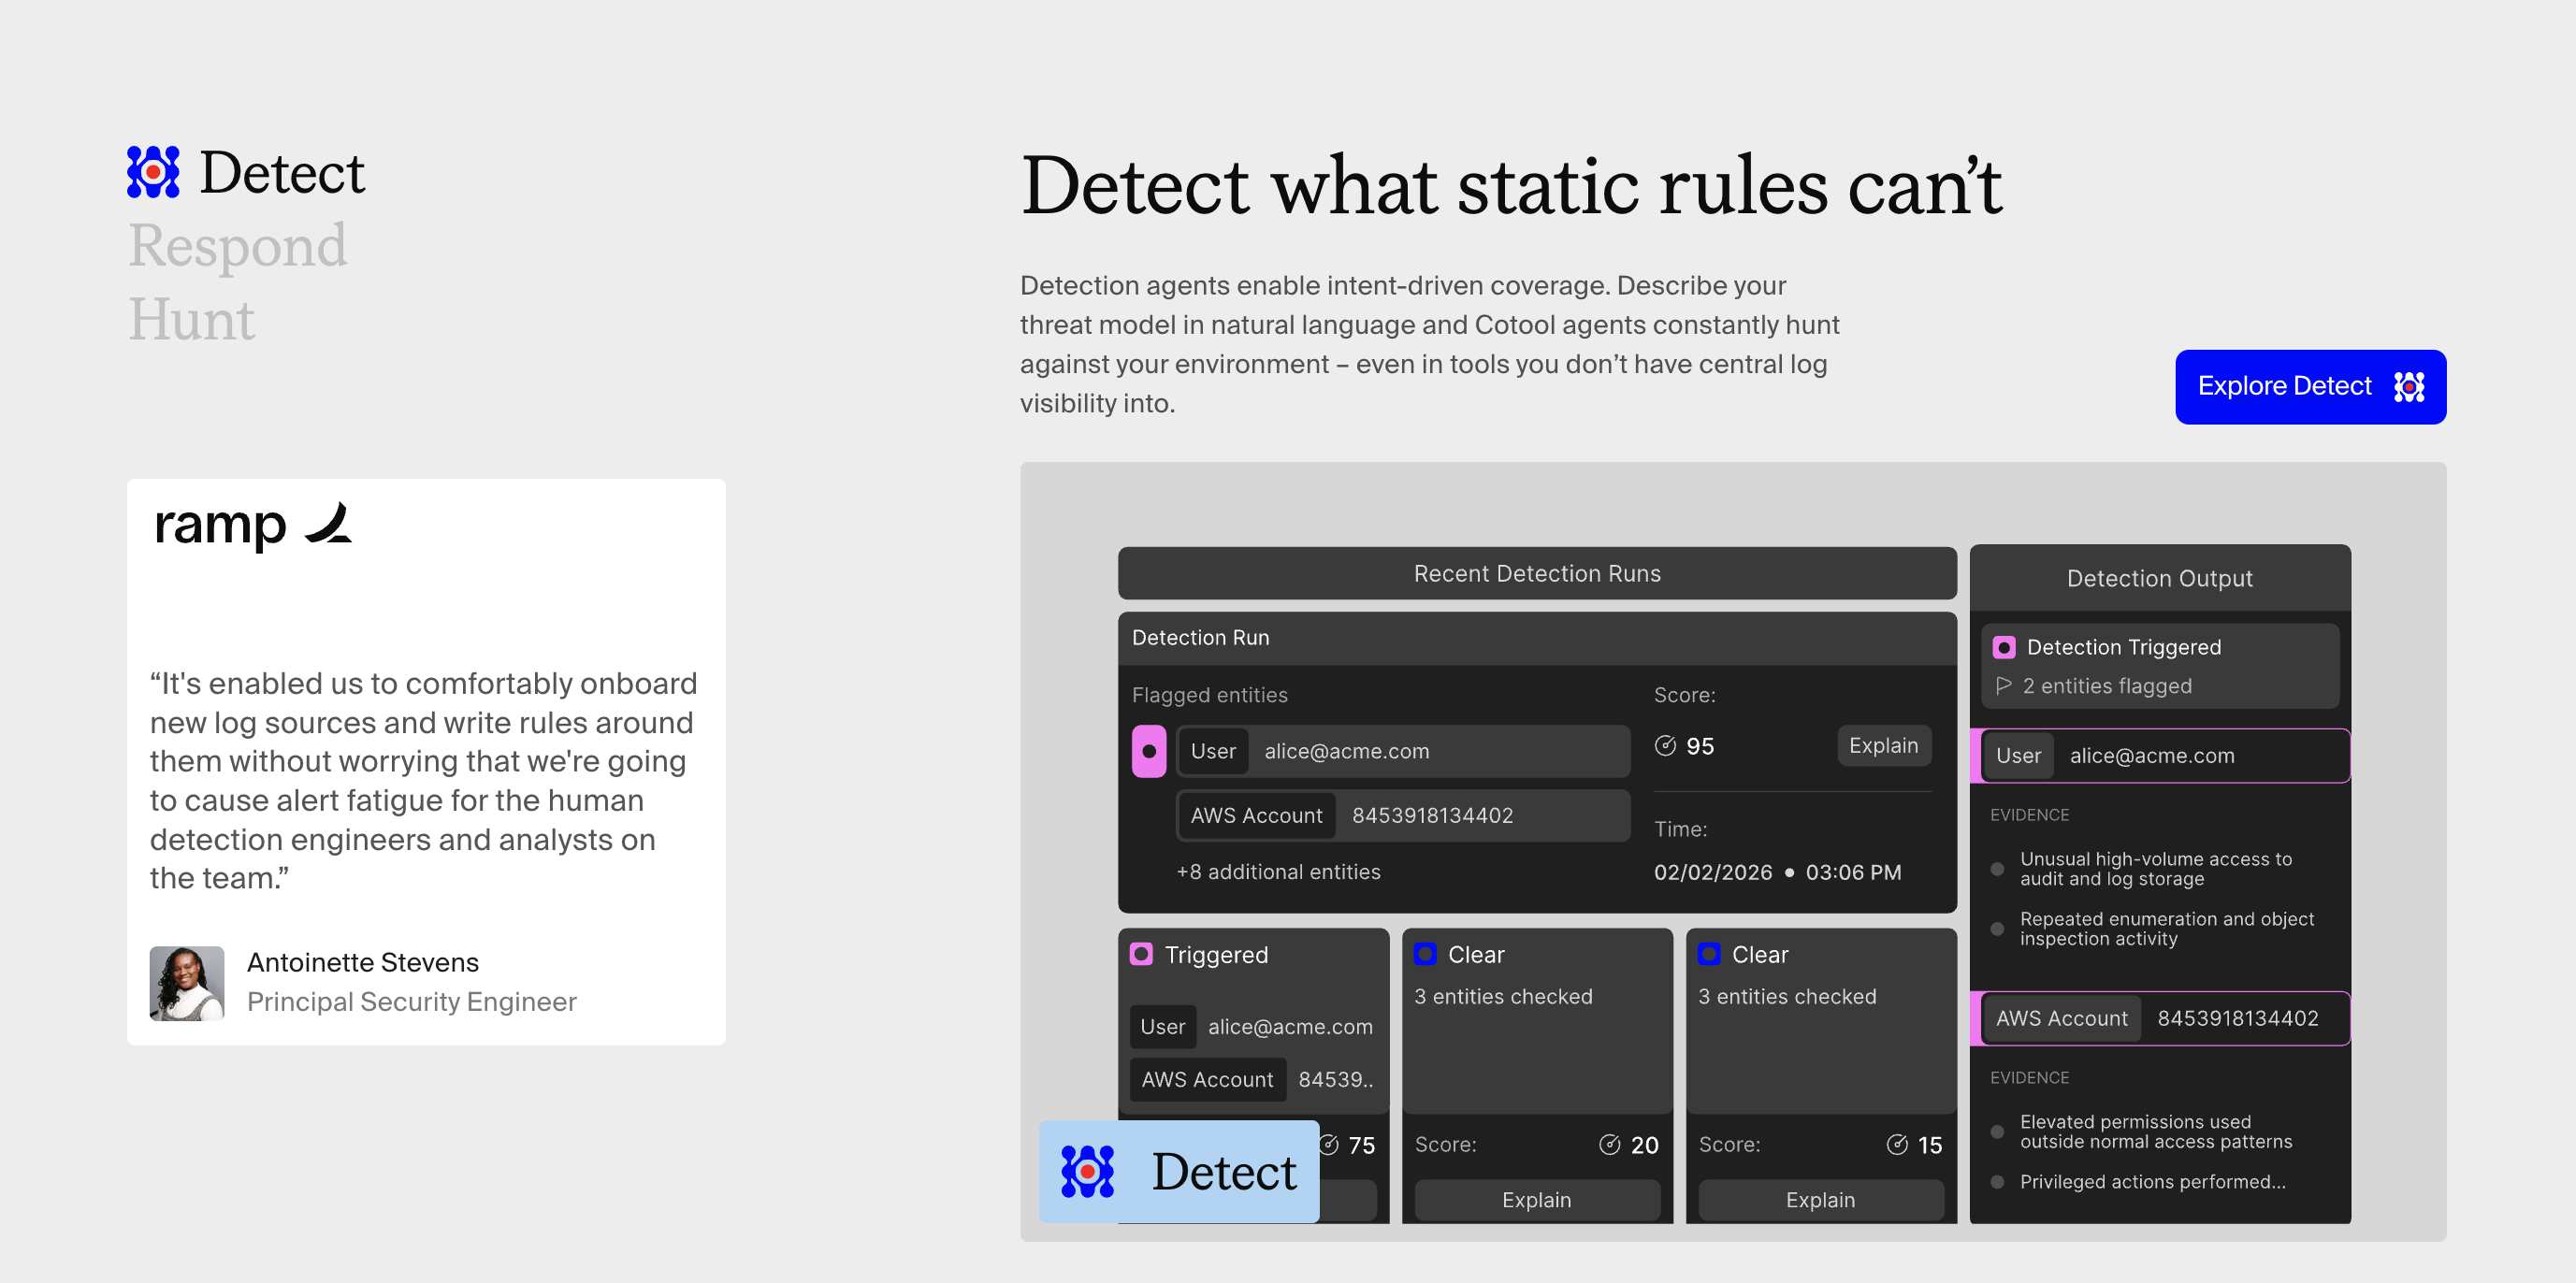Click '3 entities checked' in score 15 card
The width and height of the screenshot is (2576, 1283).
coord(1787,996)
